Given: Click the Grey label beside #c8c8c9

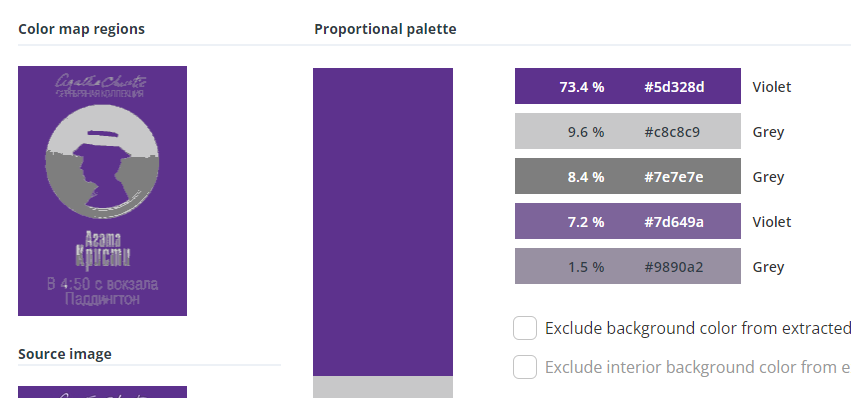Looking at the screenshot, I should click(x=768, y=132).
